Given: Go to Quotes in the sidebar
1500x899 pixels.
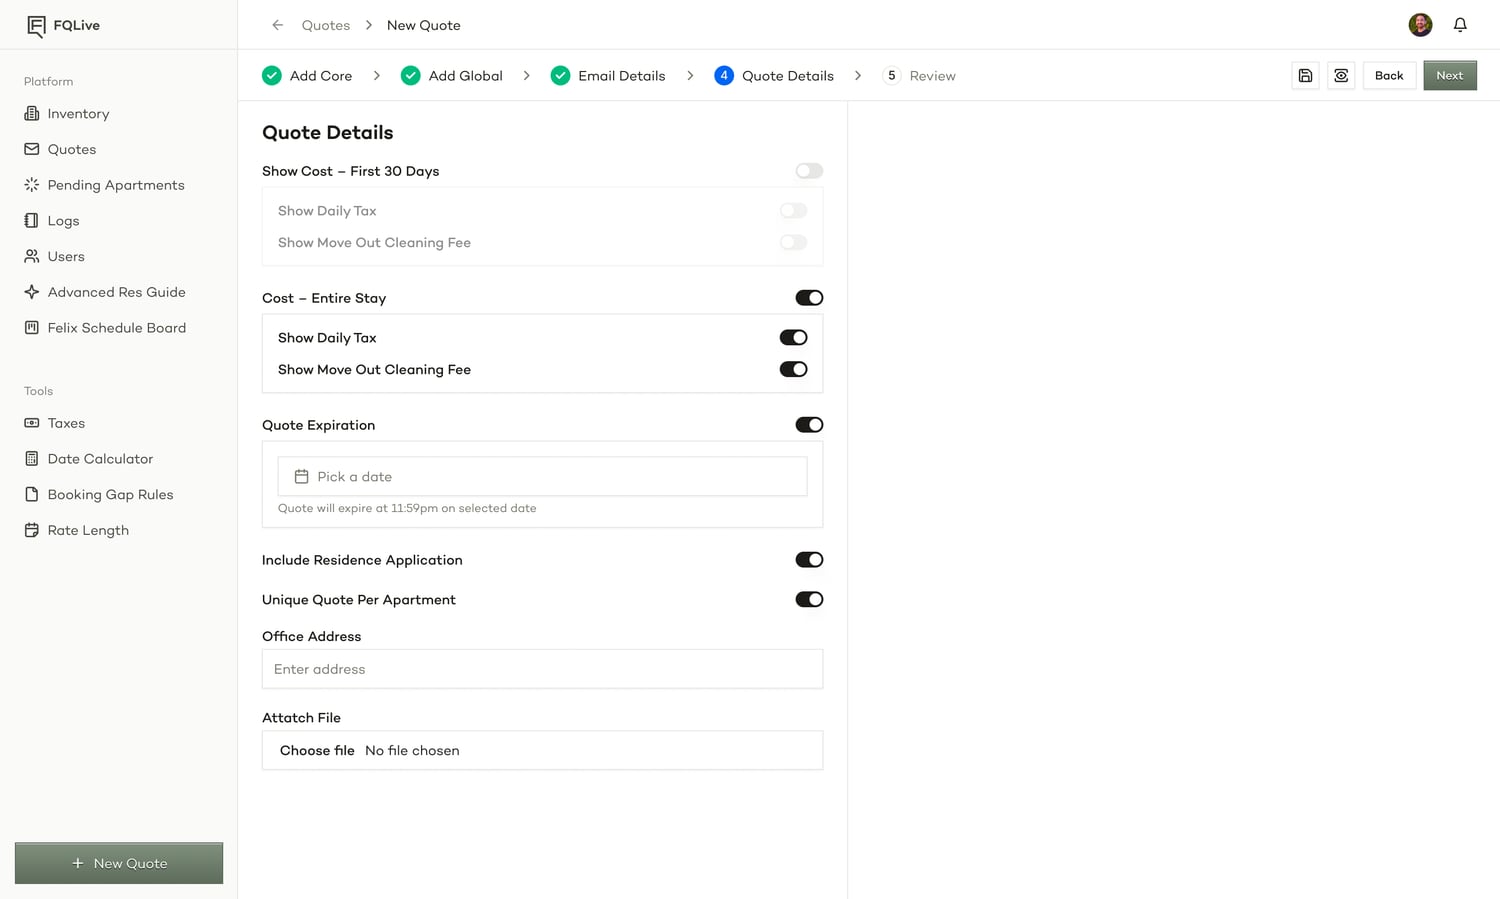Looking at the screenshot, I should [x=60, y=149].
